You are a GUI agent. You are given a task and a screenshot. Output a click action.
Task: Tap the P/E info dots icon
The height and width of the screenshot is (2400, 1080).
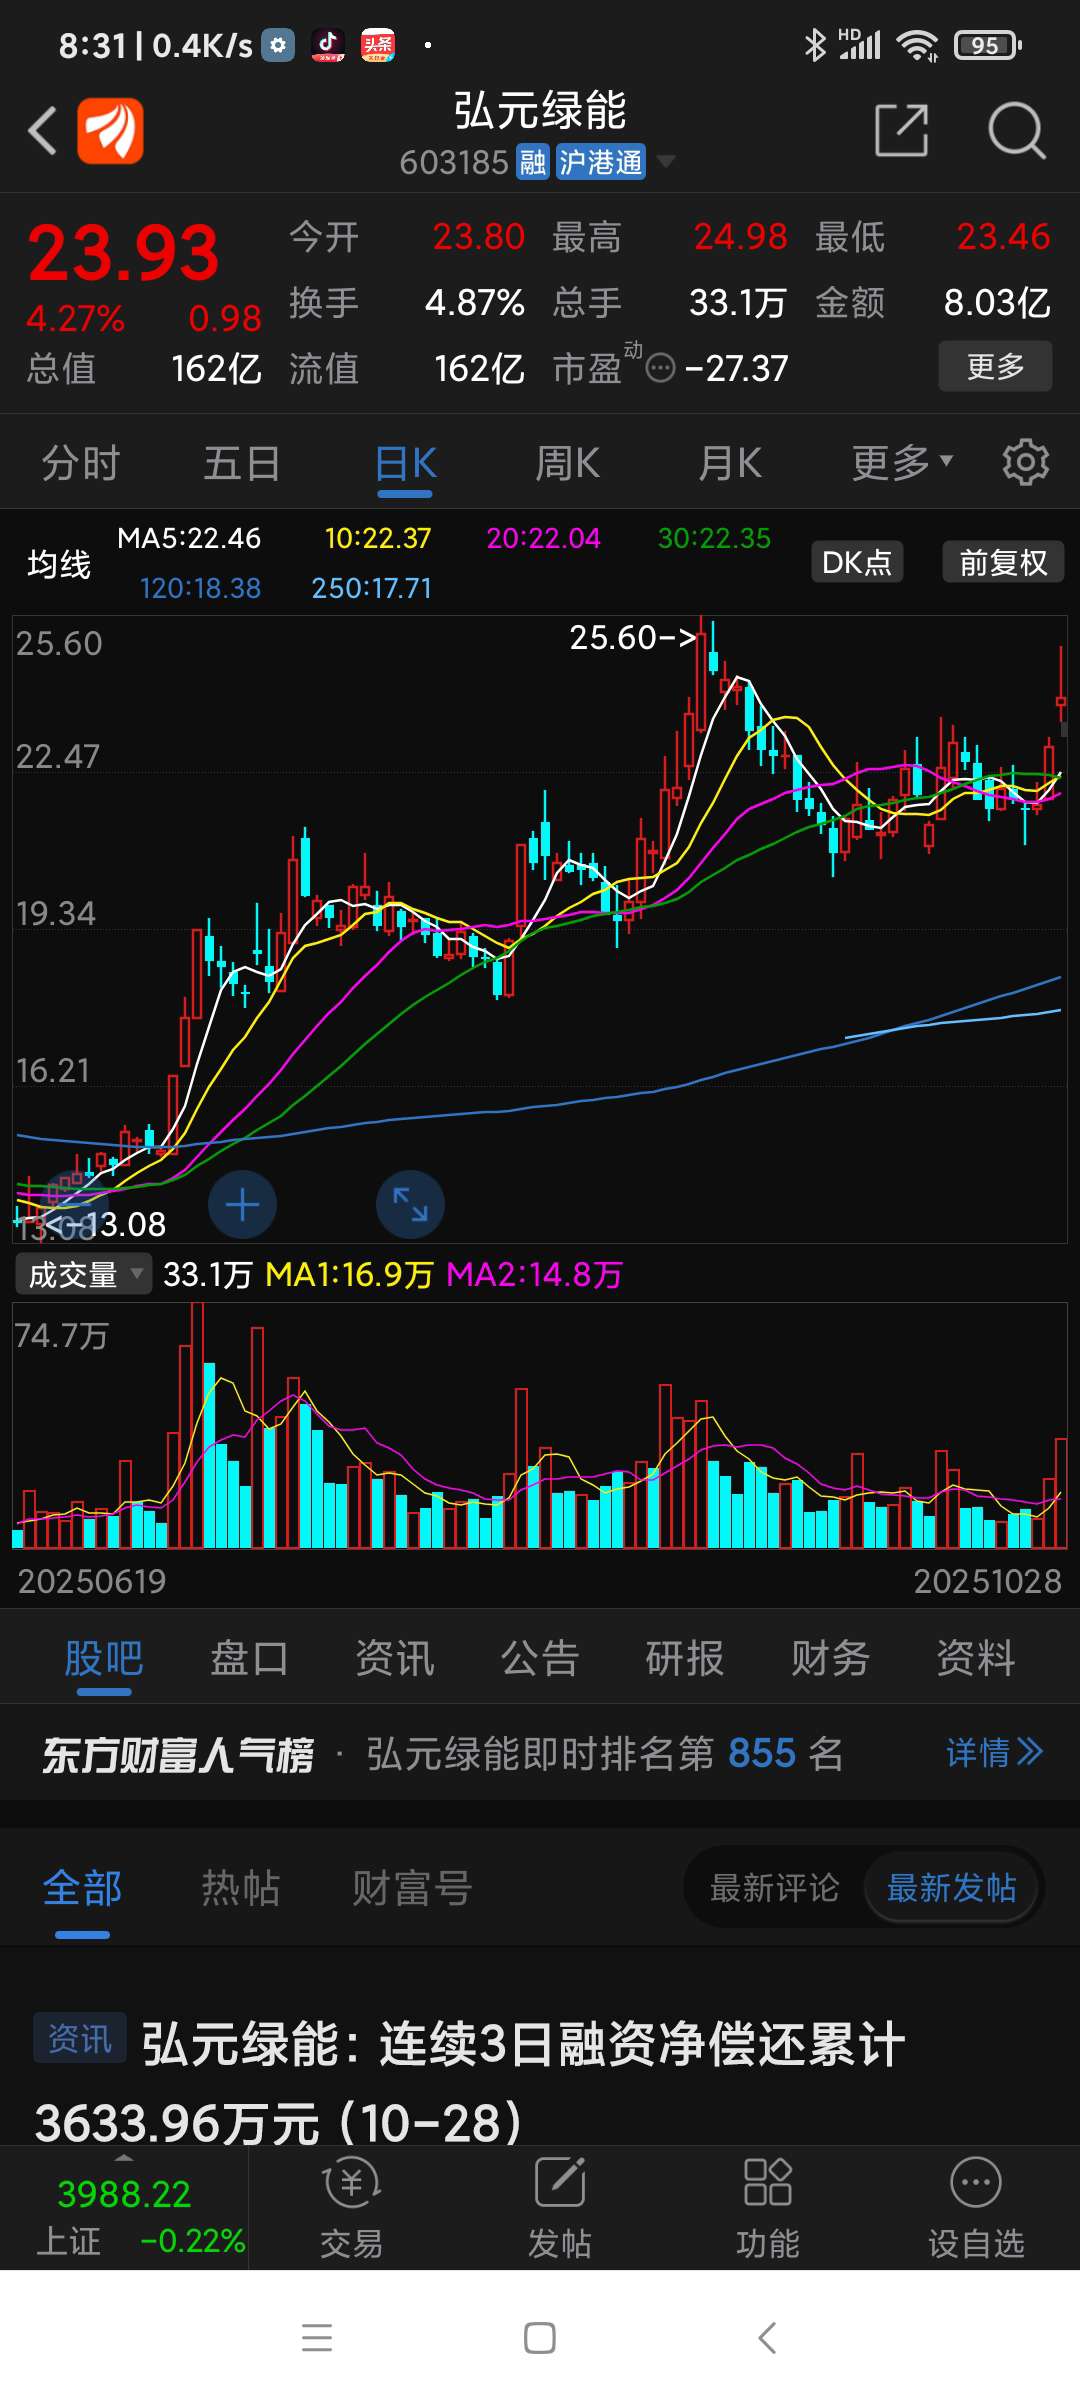click(660, 369)
